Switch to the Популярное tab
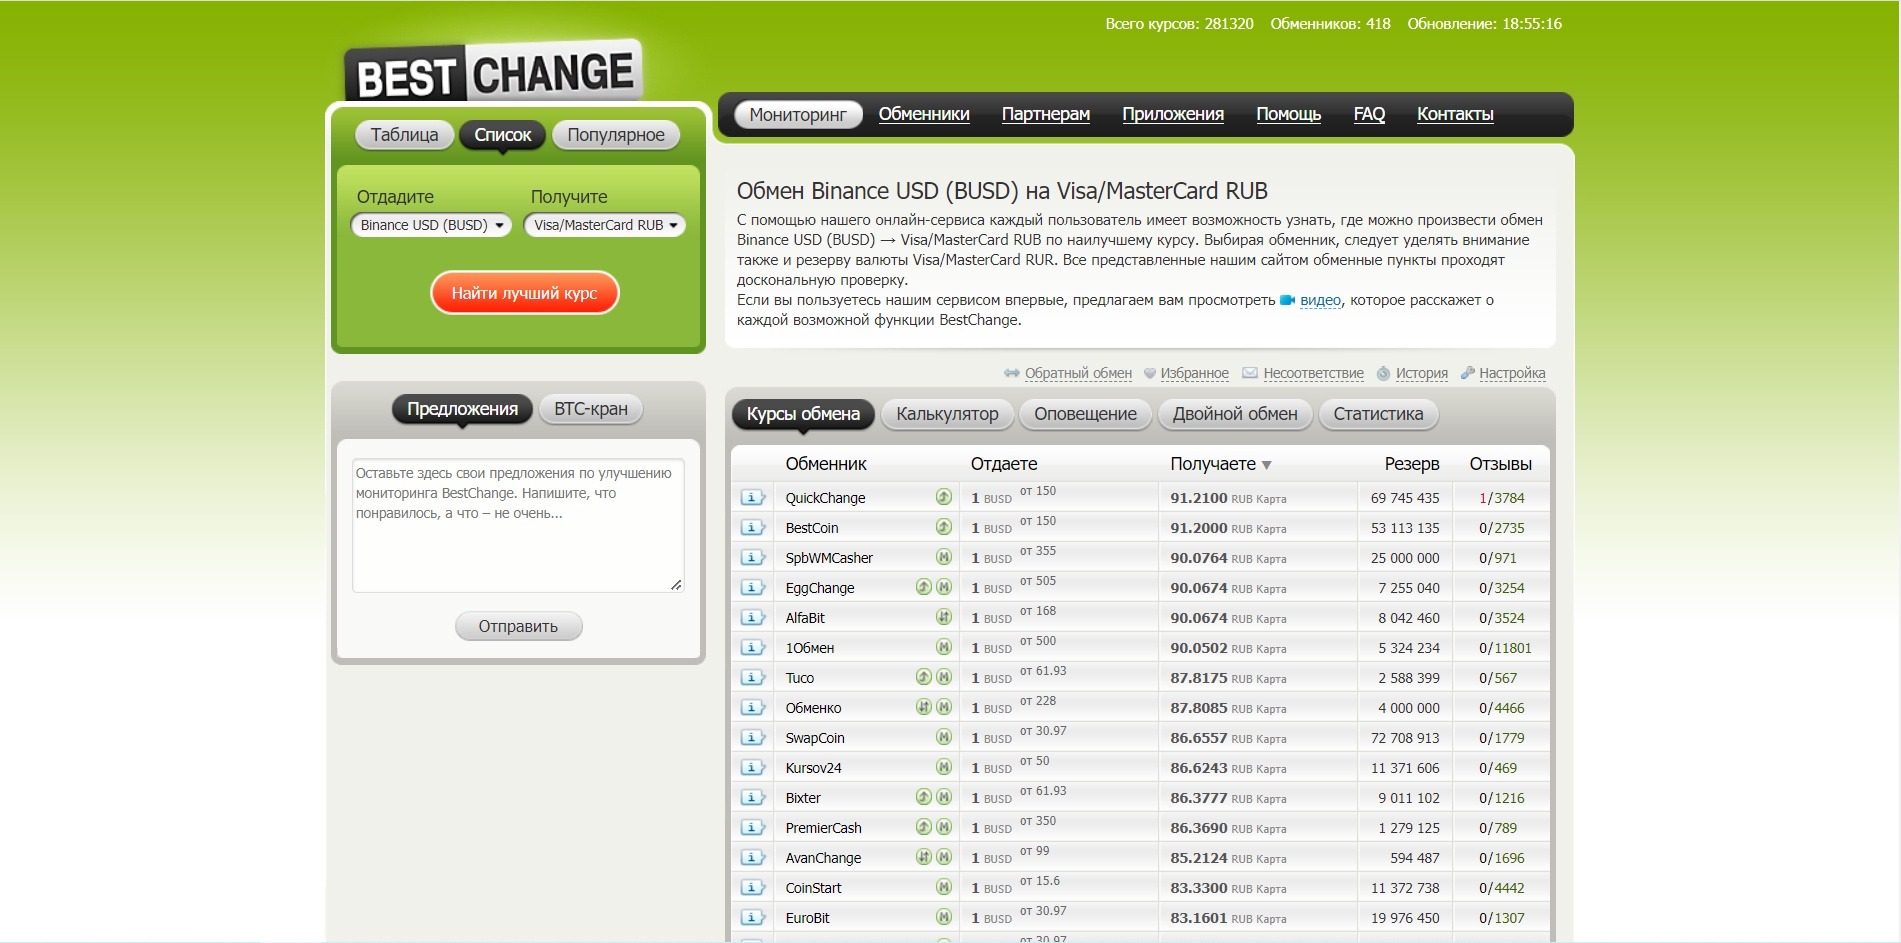Viewport: 1901px width, 943px height. pos(616,135)
